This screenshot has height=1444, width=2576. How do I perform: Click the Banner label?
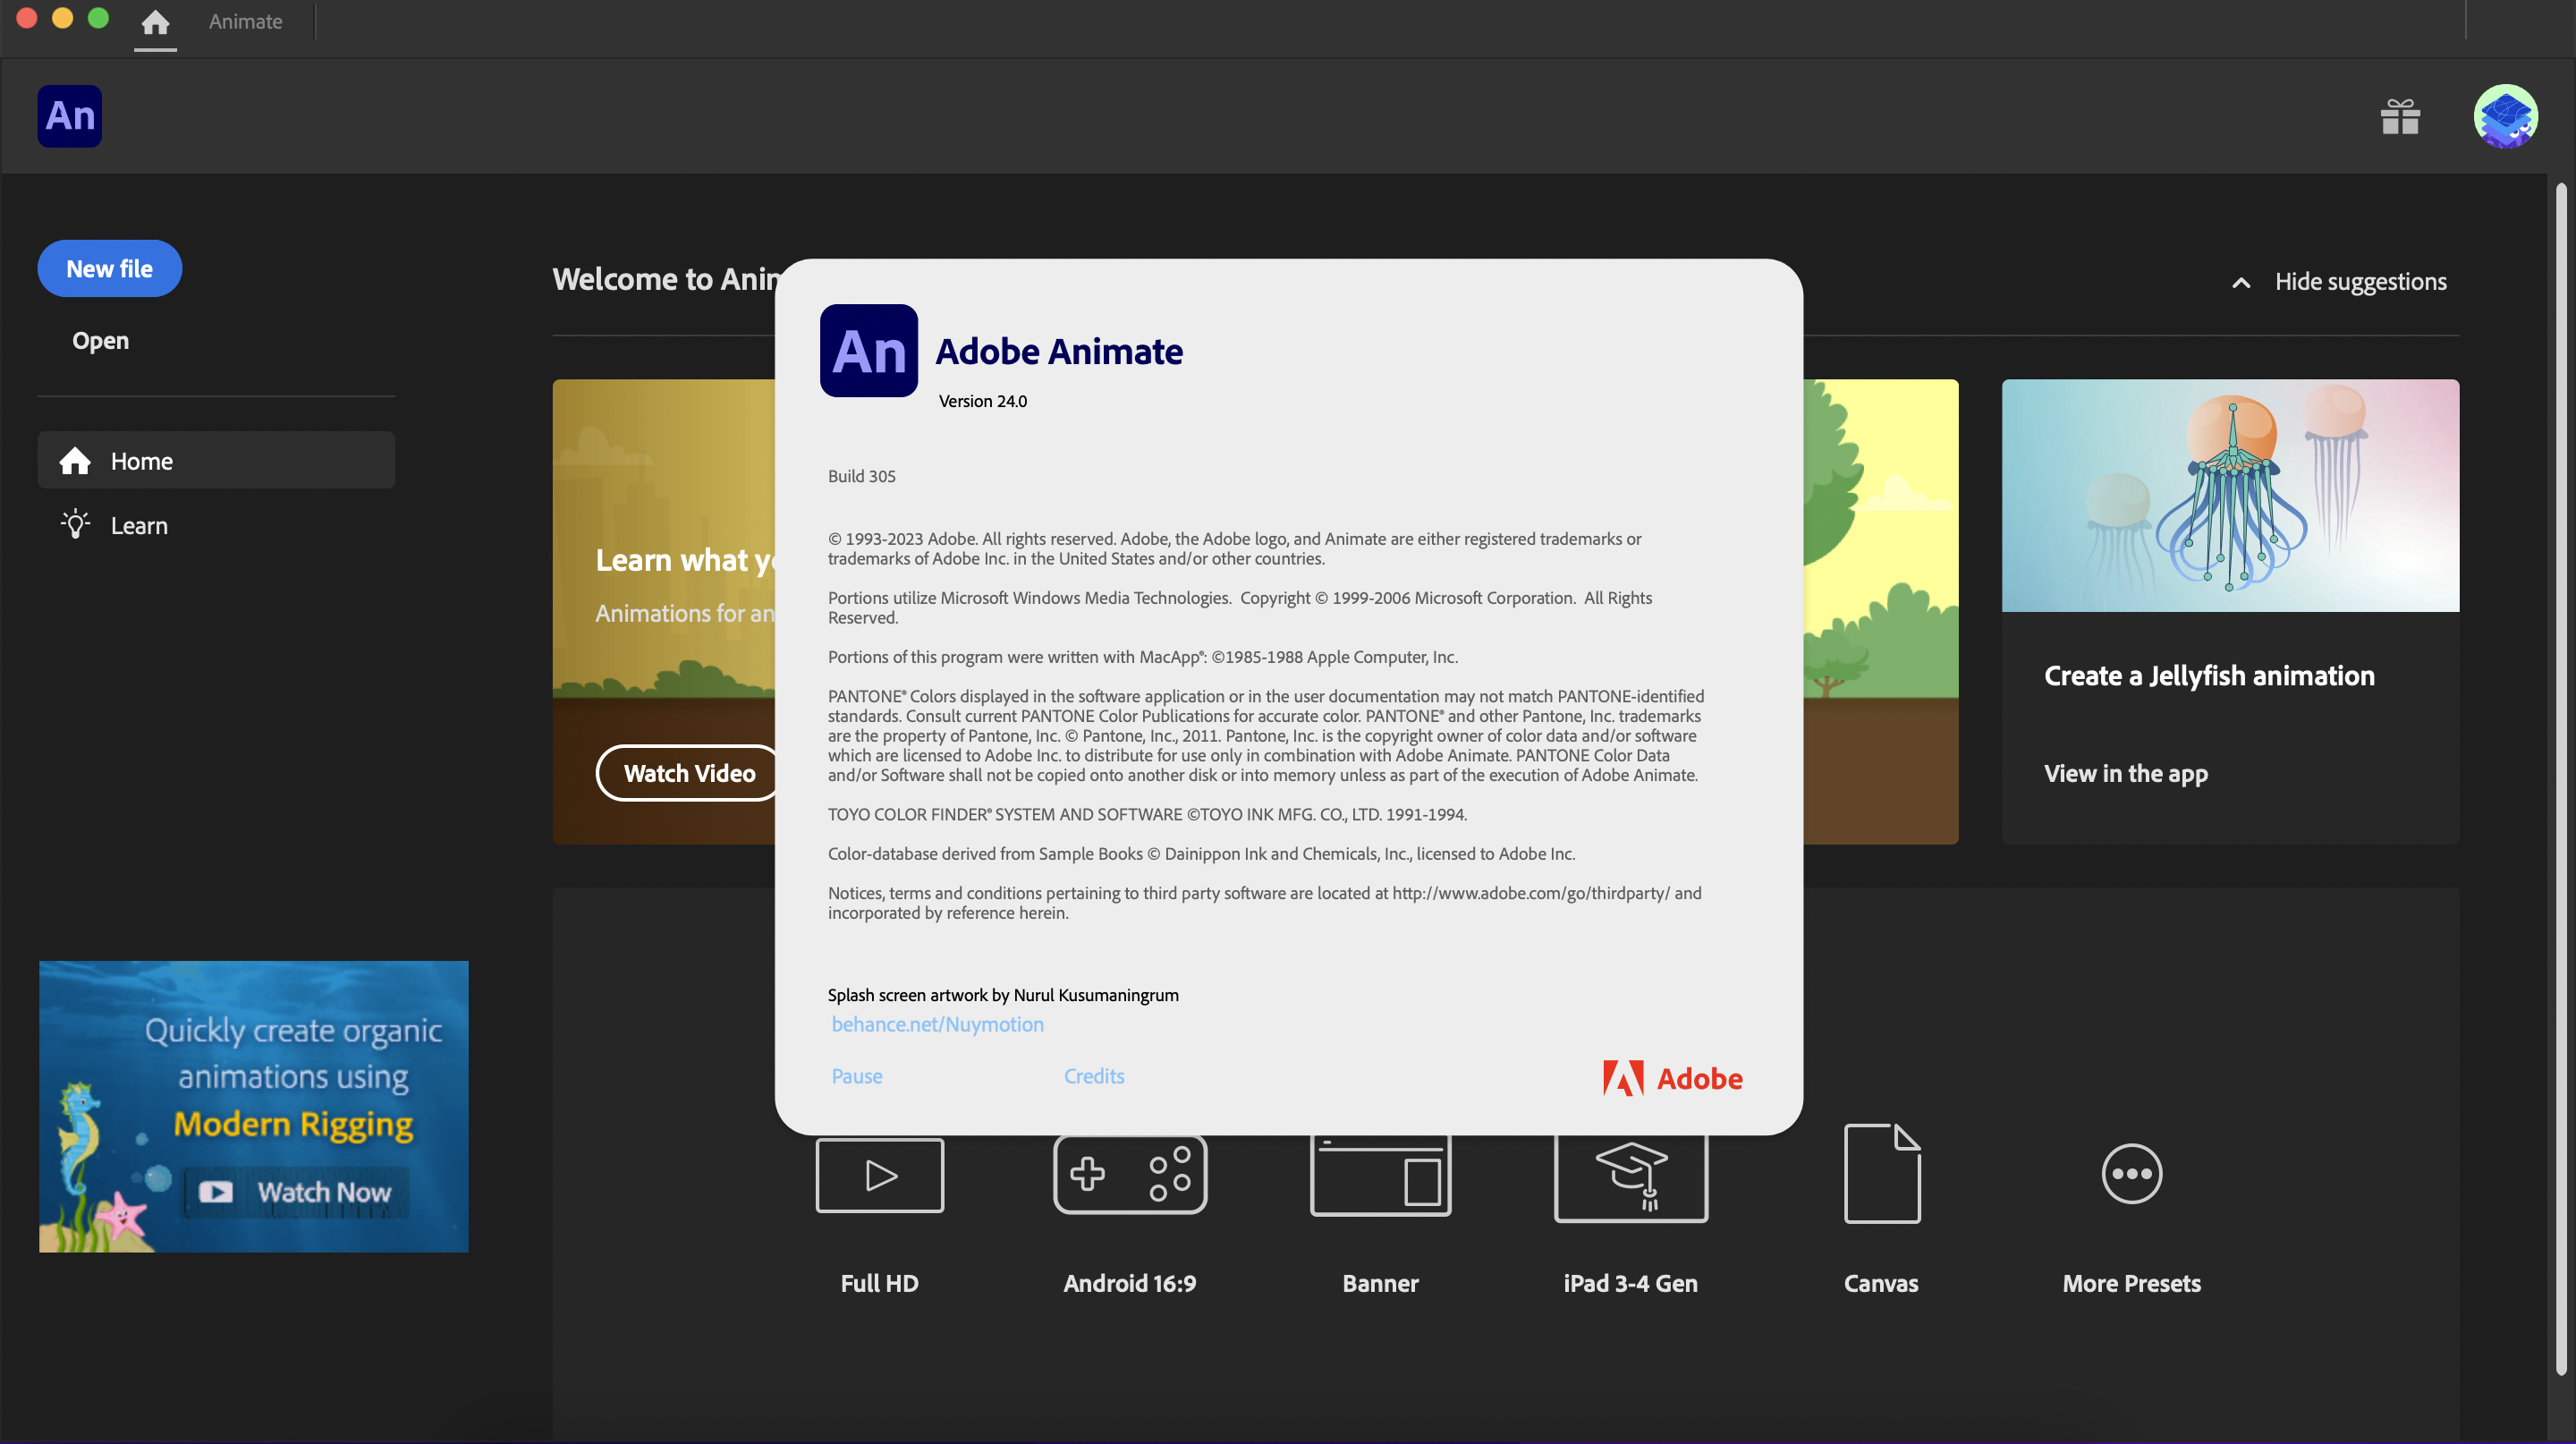pyautogui.click(x=1380, y=1283)
